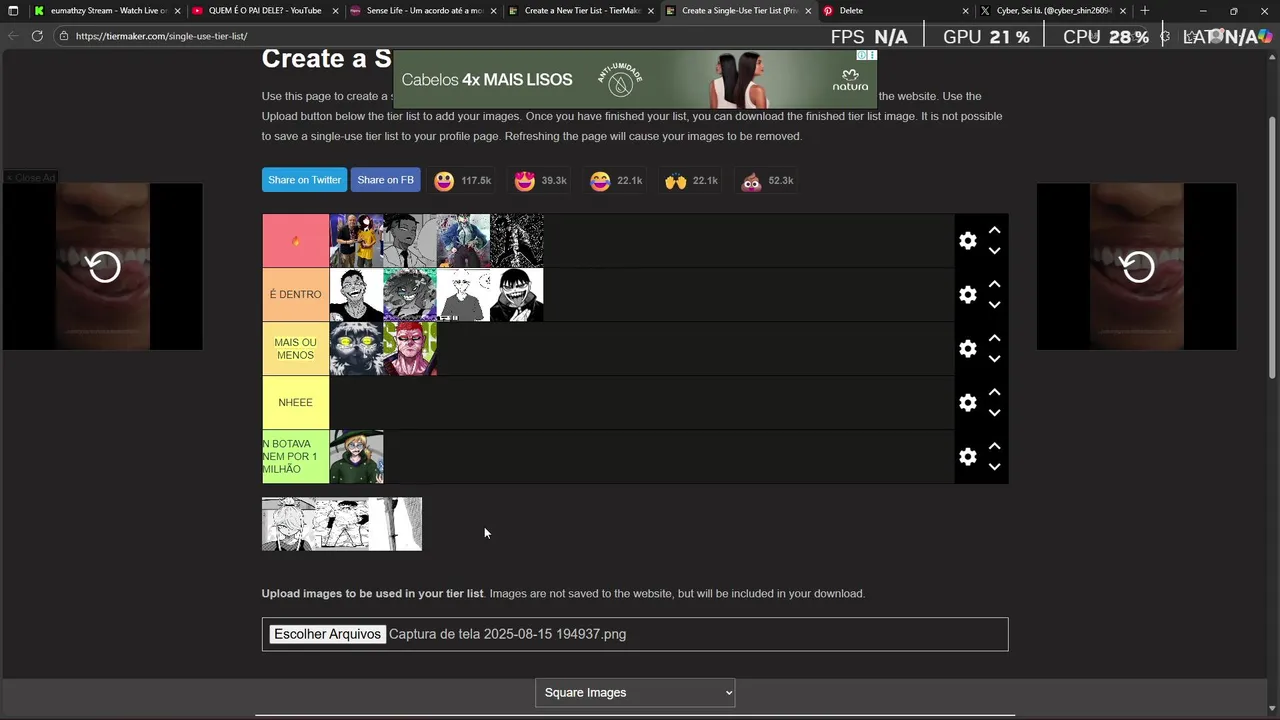This screenshot has width=1280, height=720.
Task: Move N BOTAVA NEM POR 1 MILHÃO tier down
Action: 994,467
